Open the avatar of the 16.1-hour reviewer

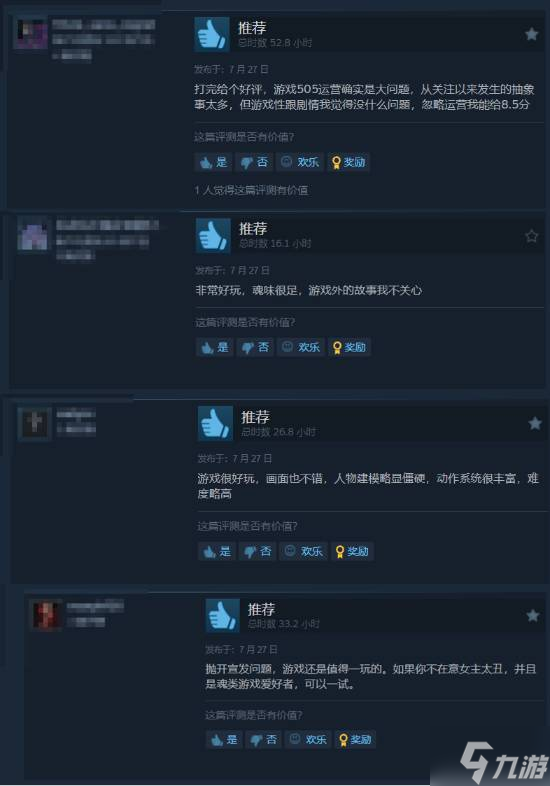tap(34, 235)
